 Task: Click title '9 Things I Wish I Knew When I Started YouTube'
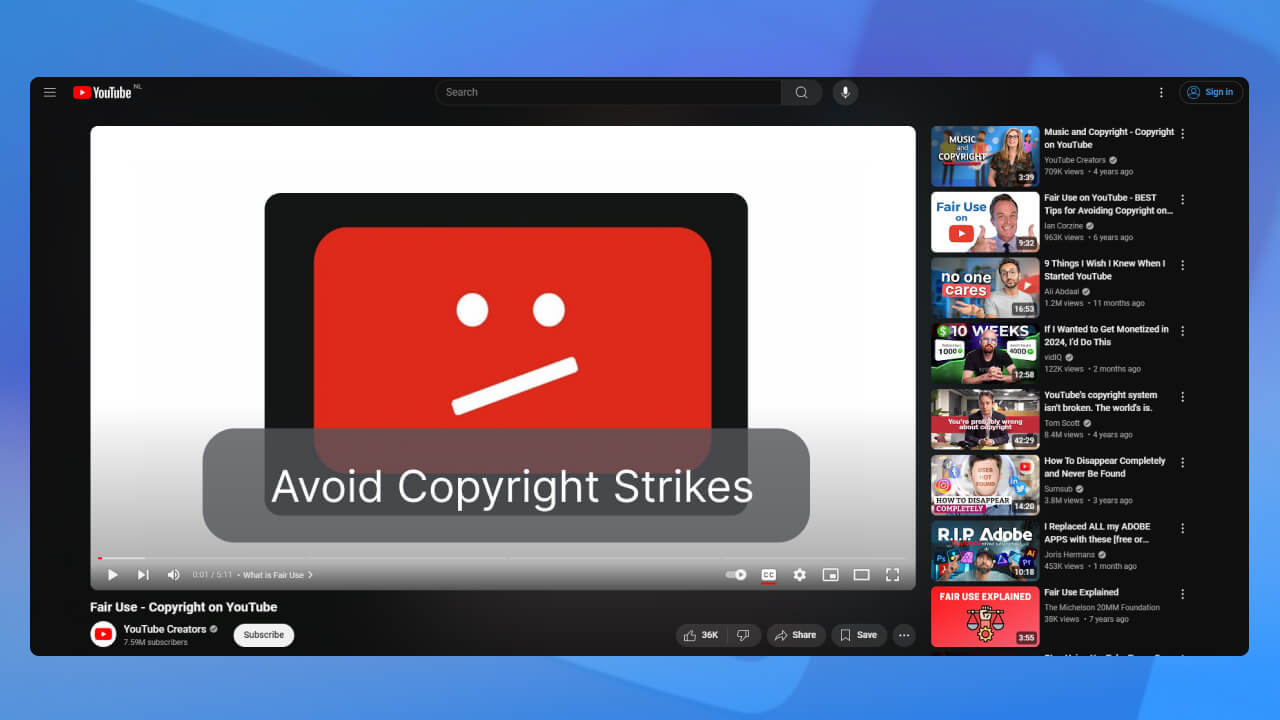pyautogui.click(x=1104, y=270)
